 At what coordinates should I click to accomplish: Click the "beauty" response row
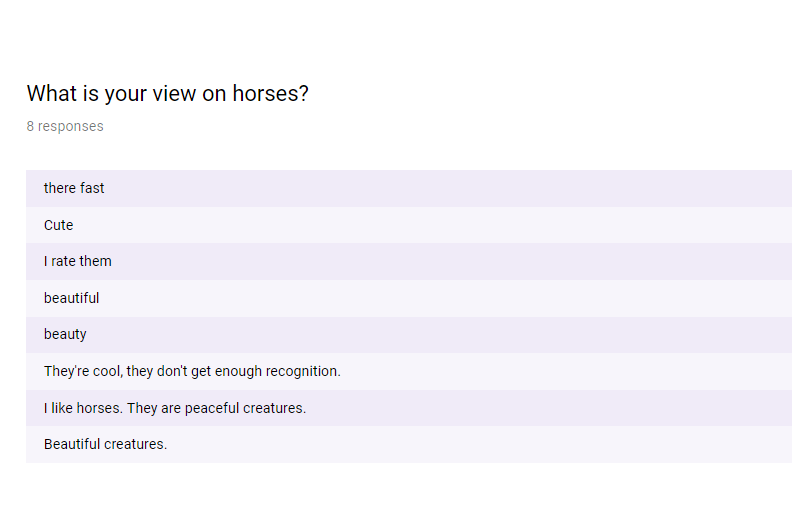[65, 334]
